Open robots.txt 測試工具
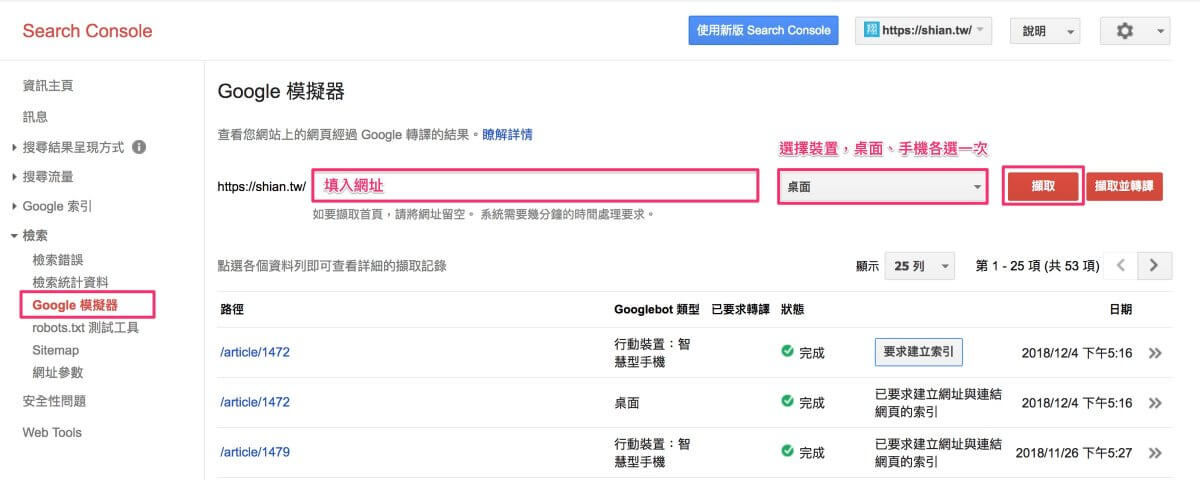 (x=85, y=328)
